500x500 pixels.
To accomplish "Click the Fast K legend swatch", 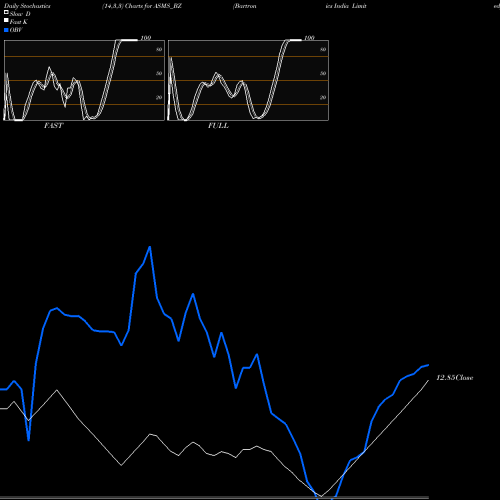I will tap(6, 21).
